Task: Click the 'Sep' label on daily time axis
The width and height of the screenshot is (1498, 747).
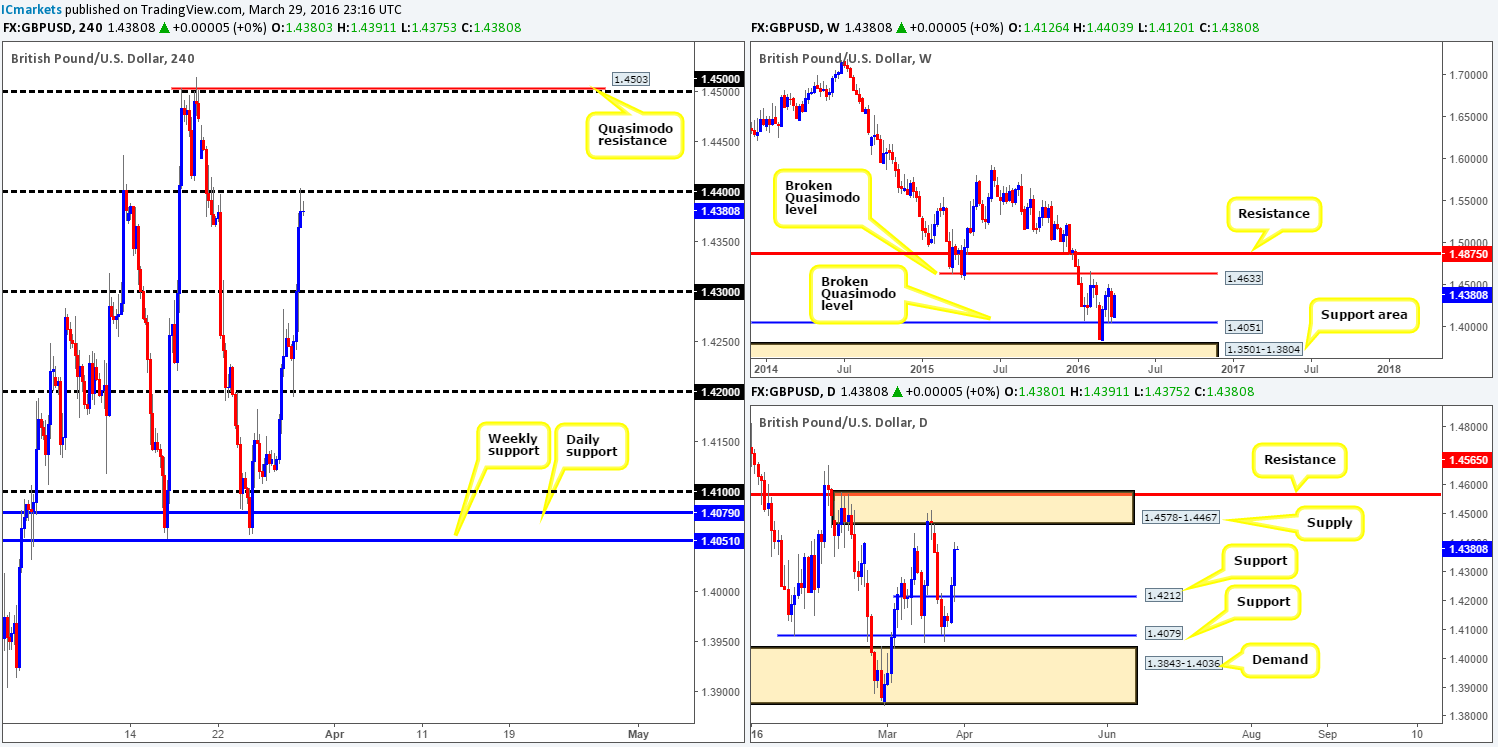Action: pyautogui.click(x=1325, y=732)
